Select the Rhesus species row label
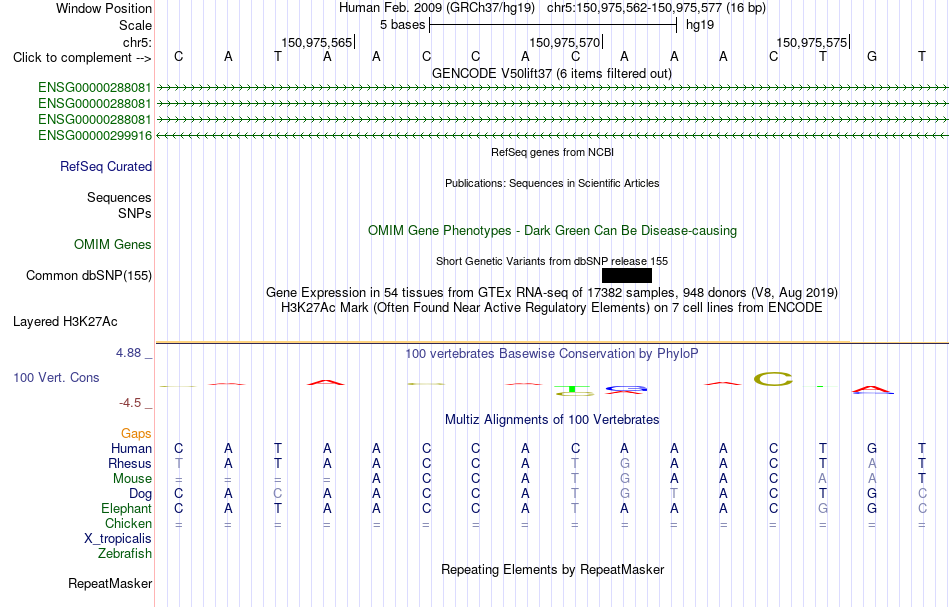The height and width of the screenshot is (607, 950). point(130,463)
